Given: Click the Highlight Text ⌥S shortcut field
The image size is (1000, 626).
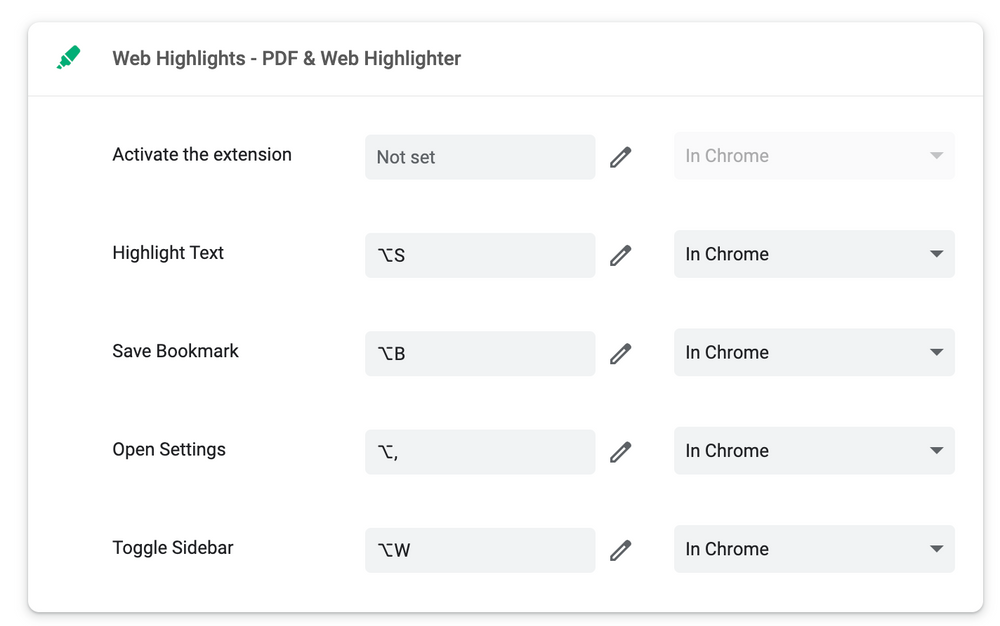Looking at the screenshot, I should pos(480,255).
